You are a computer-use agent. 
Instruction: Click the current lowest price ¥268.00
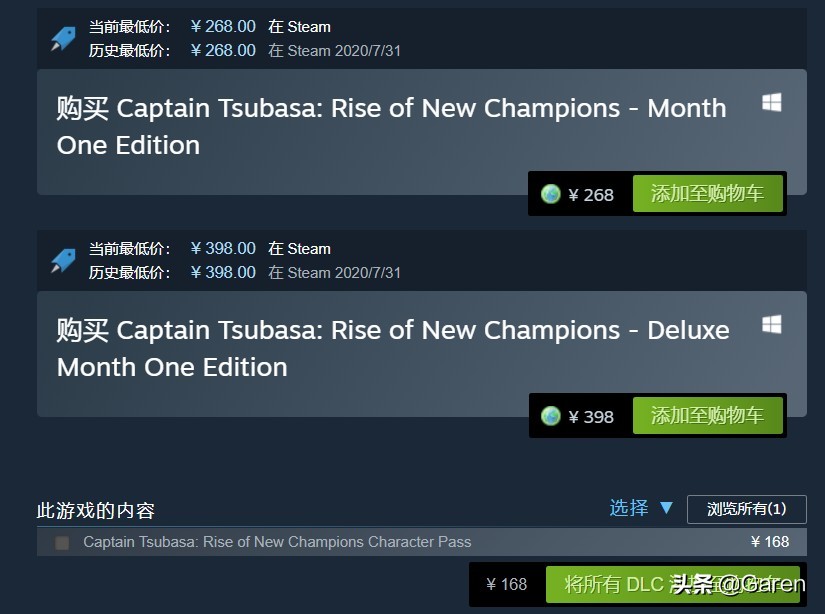[223, 27]
